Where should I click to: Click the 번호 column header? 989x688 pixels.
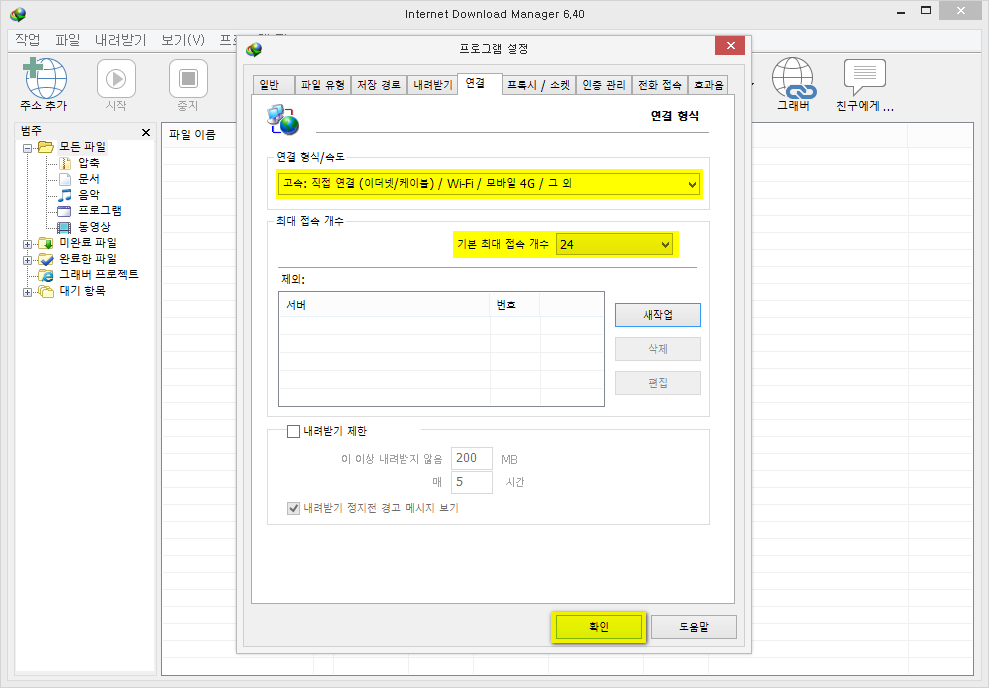[515, 305]
